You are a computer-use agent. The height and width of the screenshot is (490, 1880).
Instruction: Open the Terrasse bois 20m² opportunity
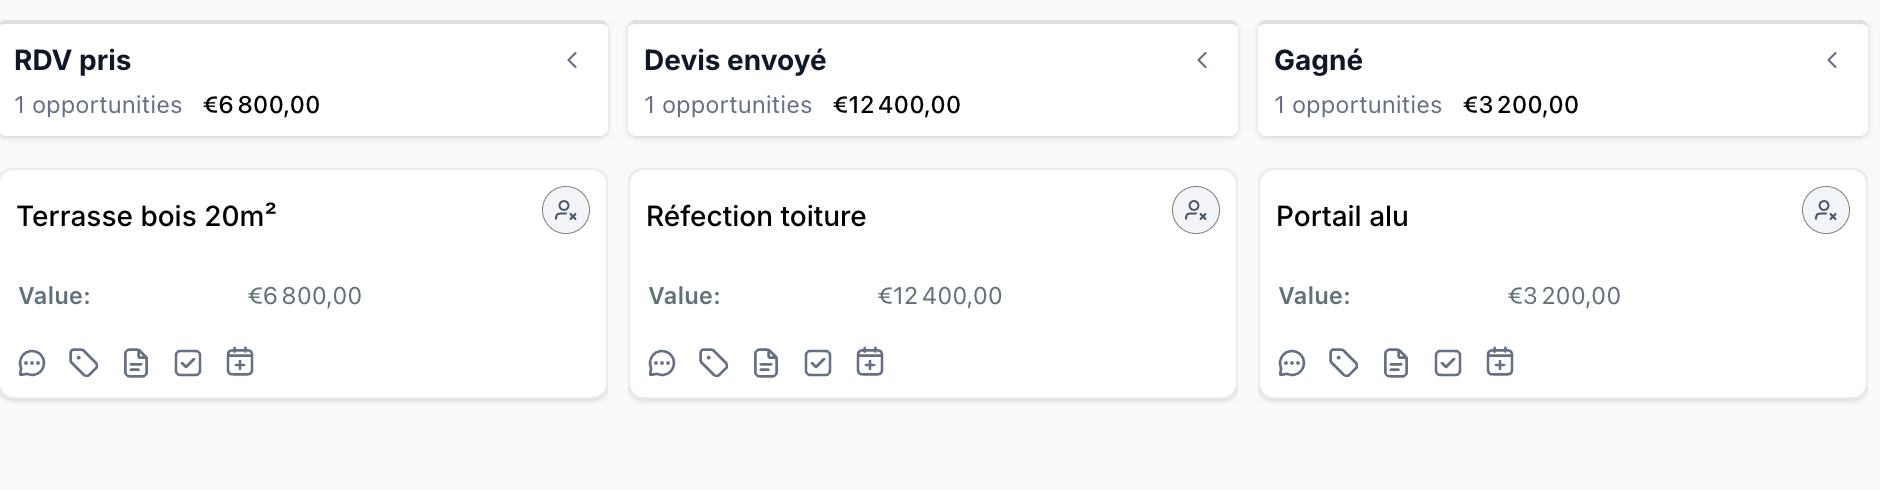point(146,216)
